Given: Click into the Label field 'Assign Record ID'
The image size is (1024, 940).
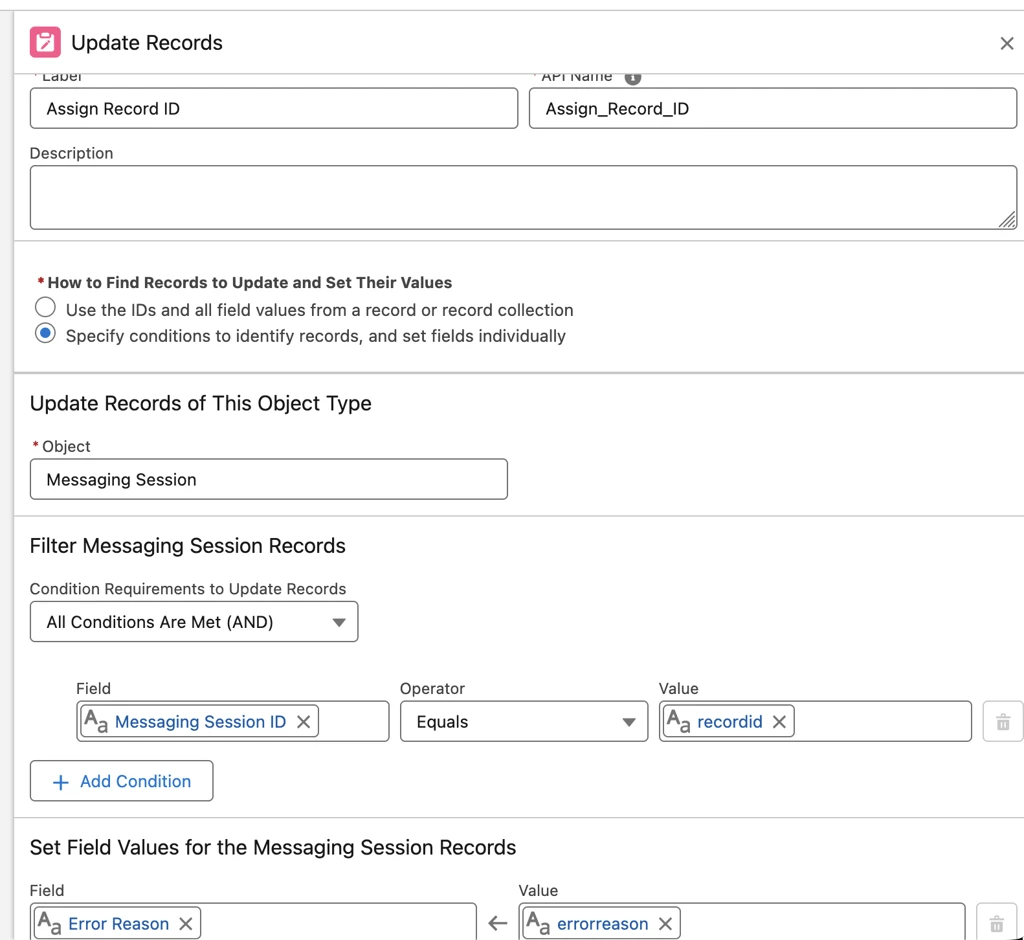Looking at the screenshot, I should pyautogui.click(x=274, y=108).
